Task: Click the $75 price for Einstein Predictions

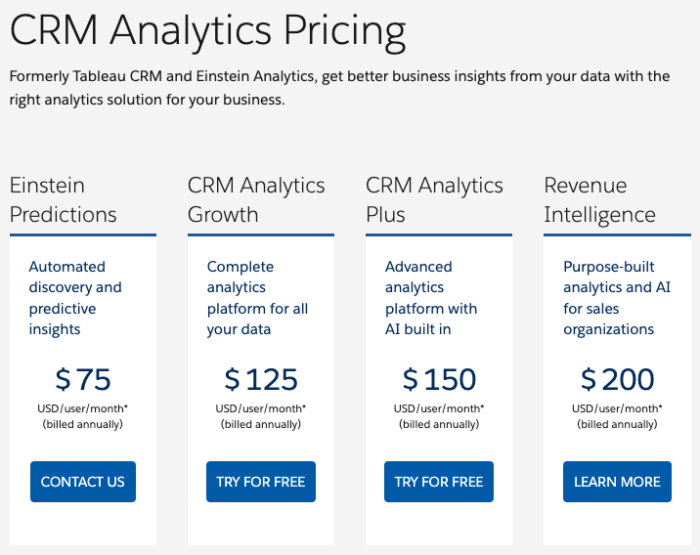Action: coord(83,379)
